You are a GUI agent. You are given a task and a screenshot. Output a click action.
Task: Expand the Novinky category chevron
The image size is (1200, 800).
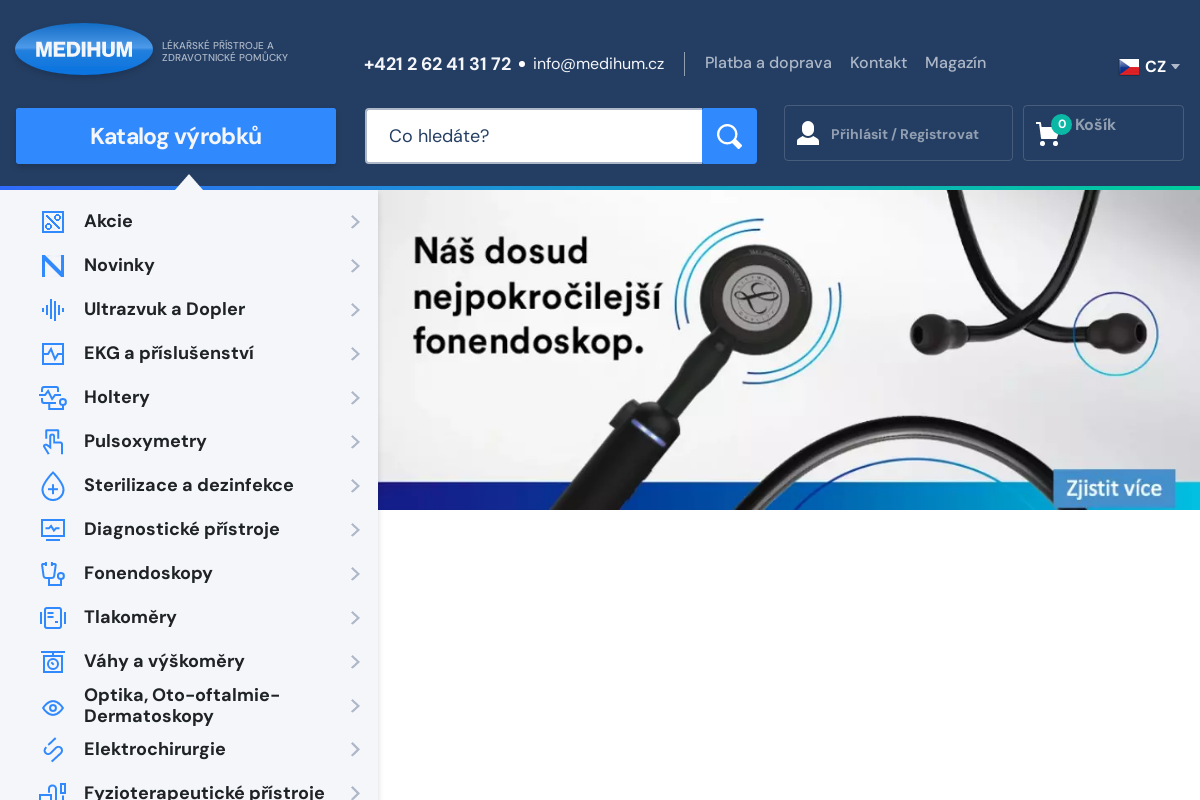pyautogui.click(x=355, y=266)
